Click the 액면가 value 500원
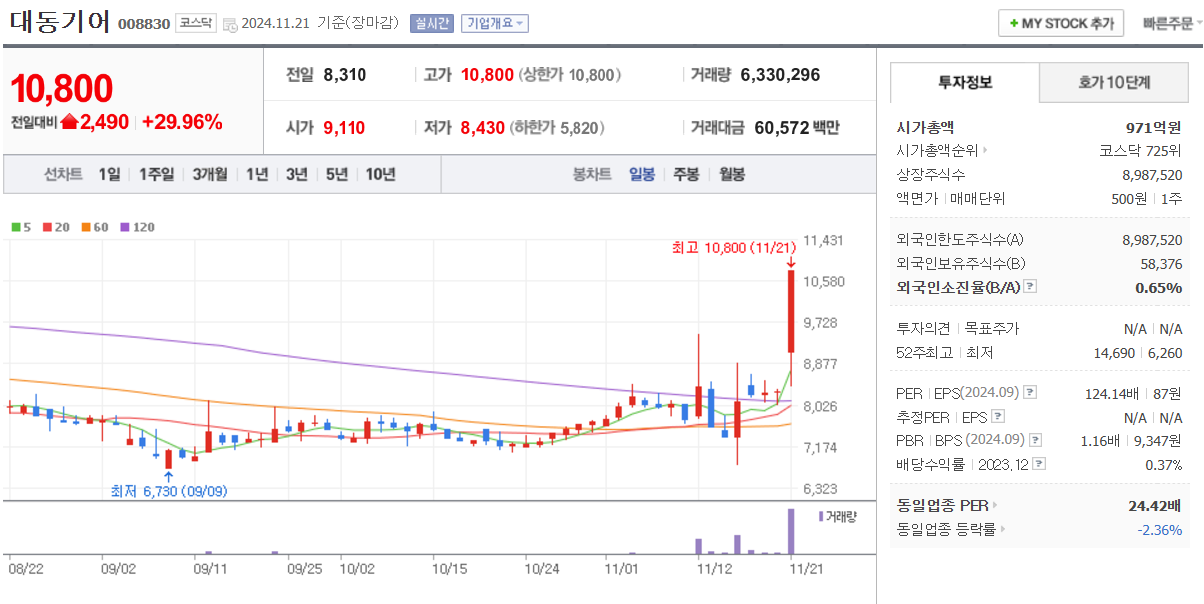The width and height of the screenshot is (1204, 604). coord(1127,199)
